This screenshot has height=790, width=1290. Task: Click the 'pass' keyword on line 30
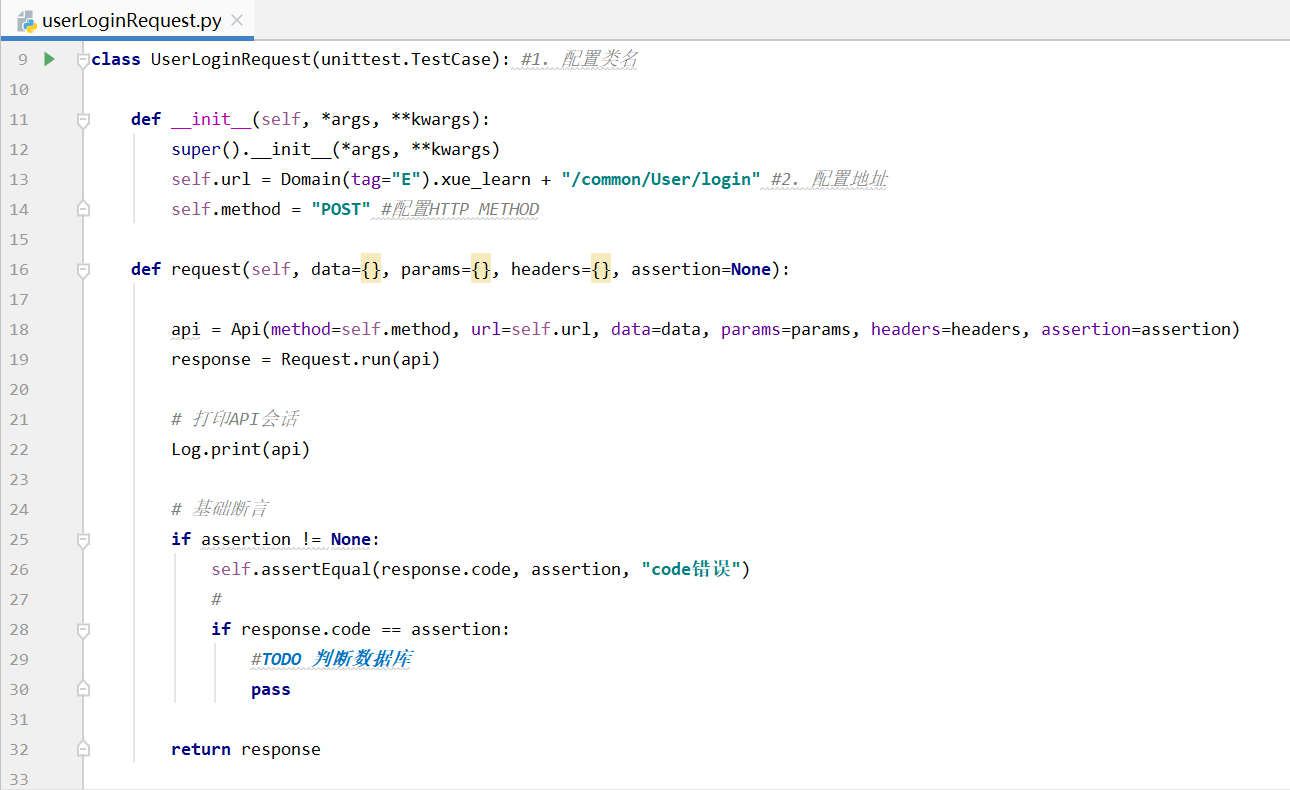[x=271, y=689]
